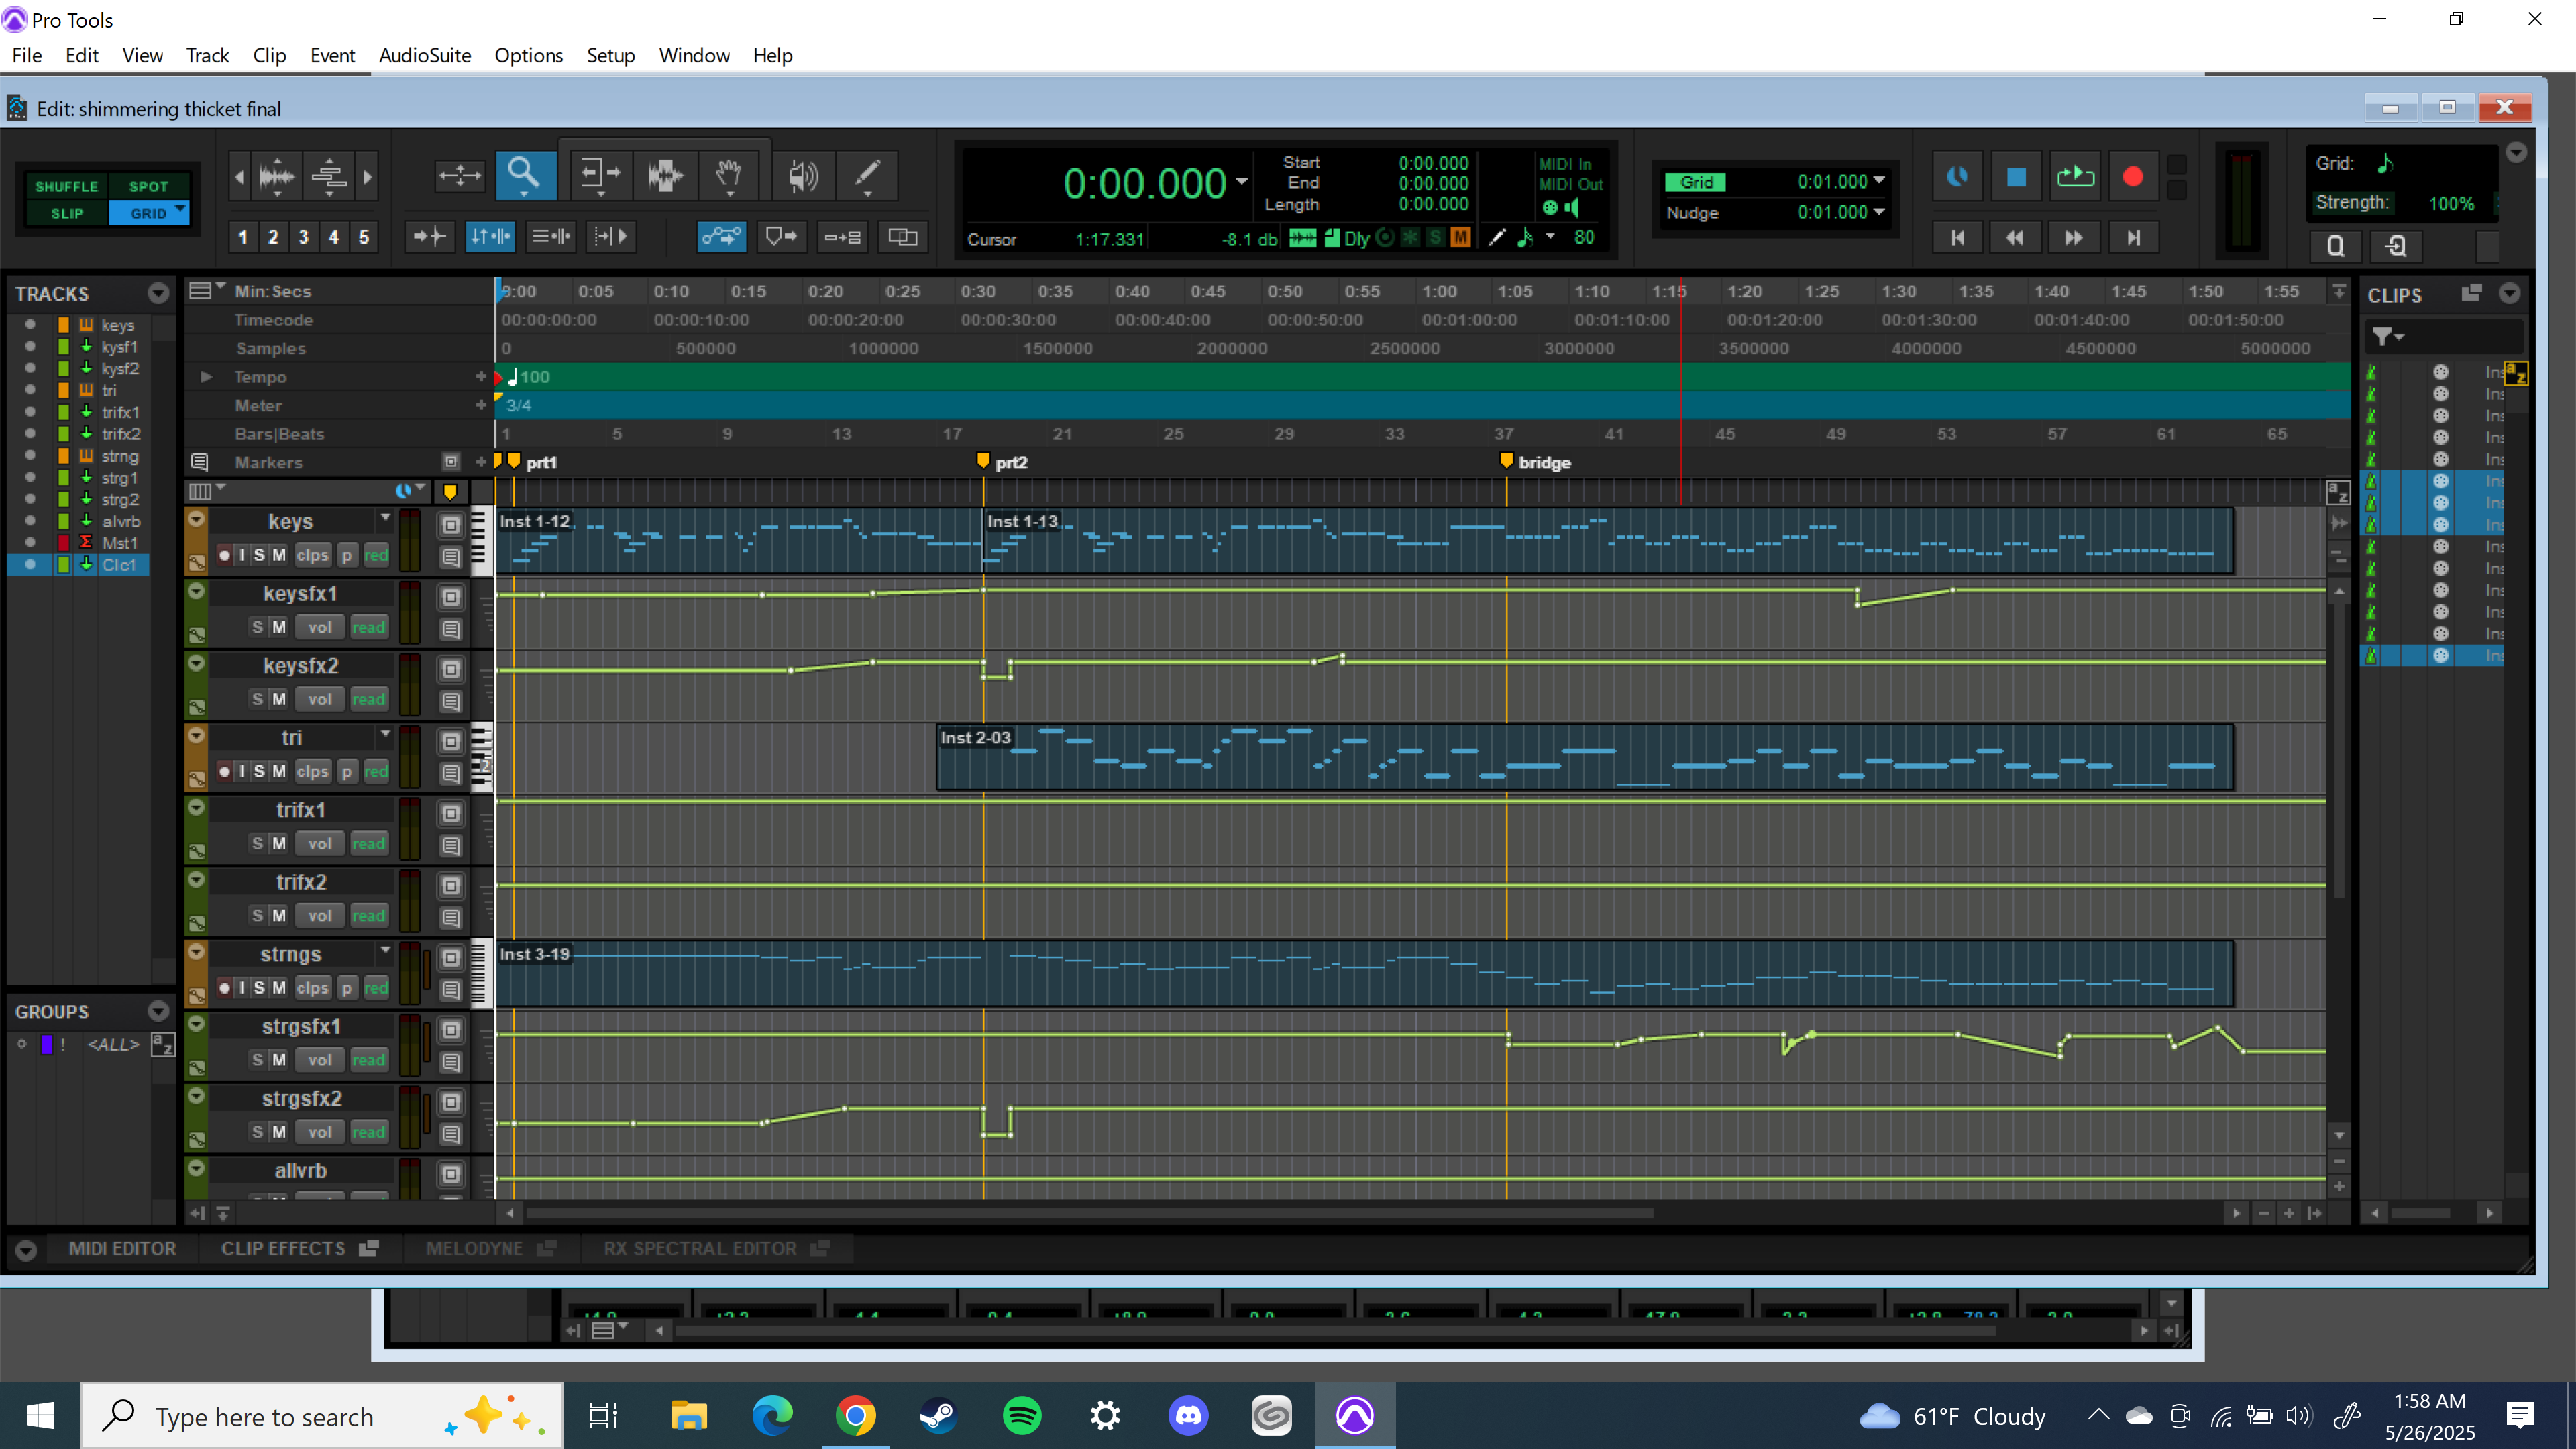
Task: Click the quantize Q button
Action: pyautogui.click(x=2336, y=246)
